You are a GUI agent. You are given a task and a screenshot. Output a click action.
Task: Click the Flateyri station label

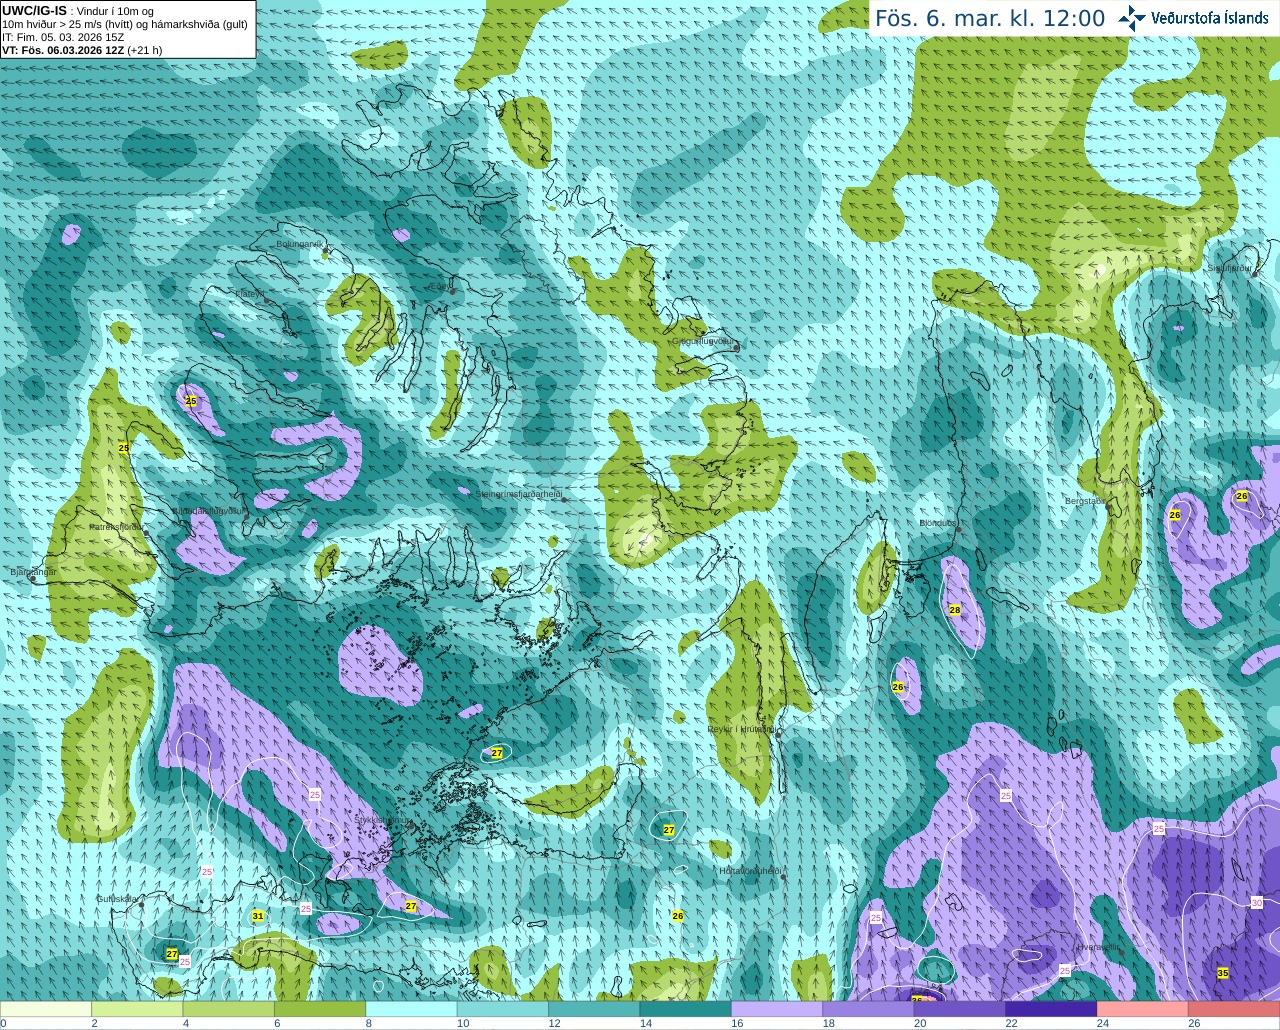pos(249,293)
